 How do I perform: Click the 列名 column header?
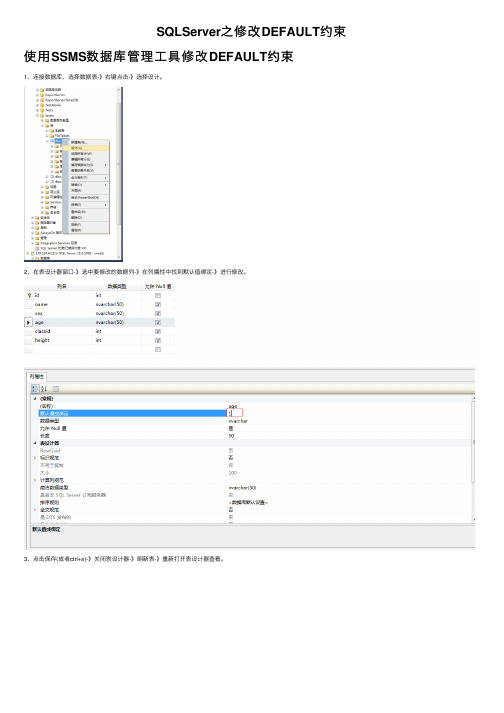tap(61, 286)
